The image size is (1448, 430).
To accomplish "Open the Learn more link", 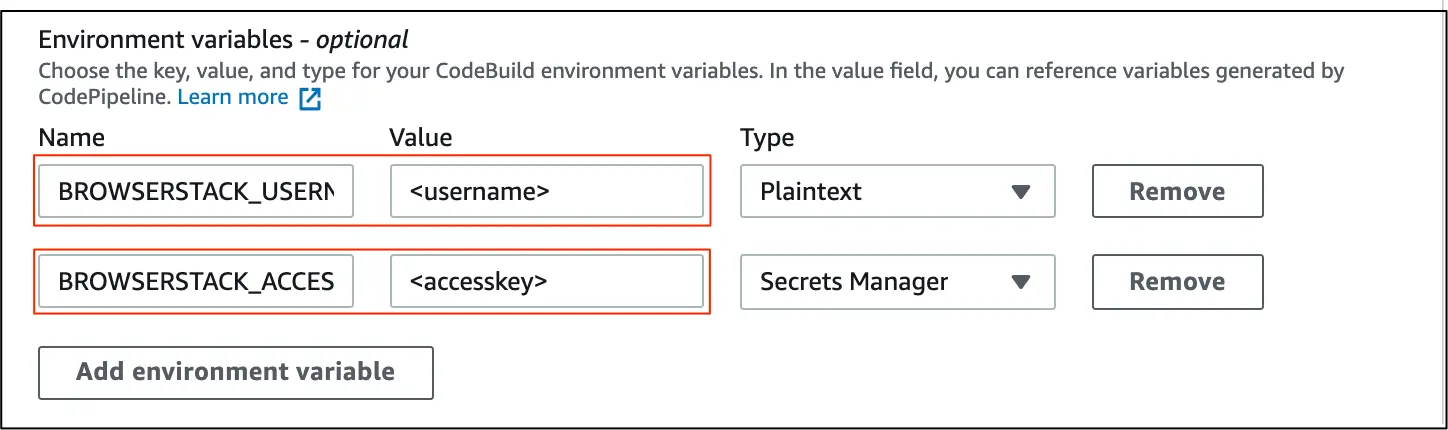I will click(x=232, y=98).
